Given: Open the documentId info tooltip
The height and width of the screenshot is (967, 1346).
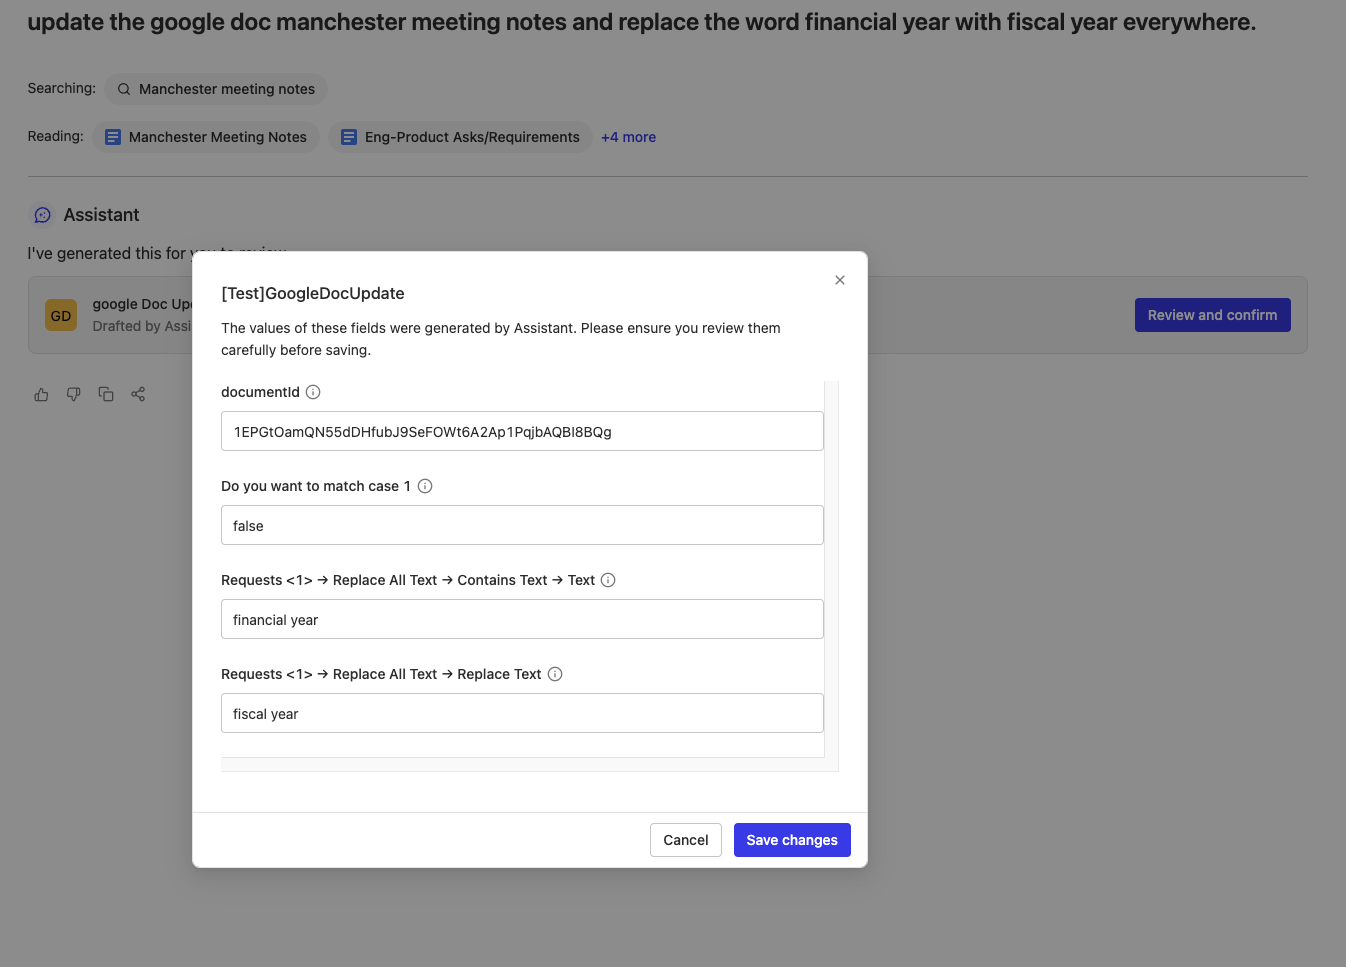Looking at the screenshot, I should [313, 391].
